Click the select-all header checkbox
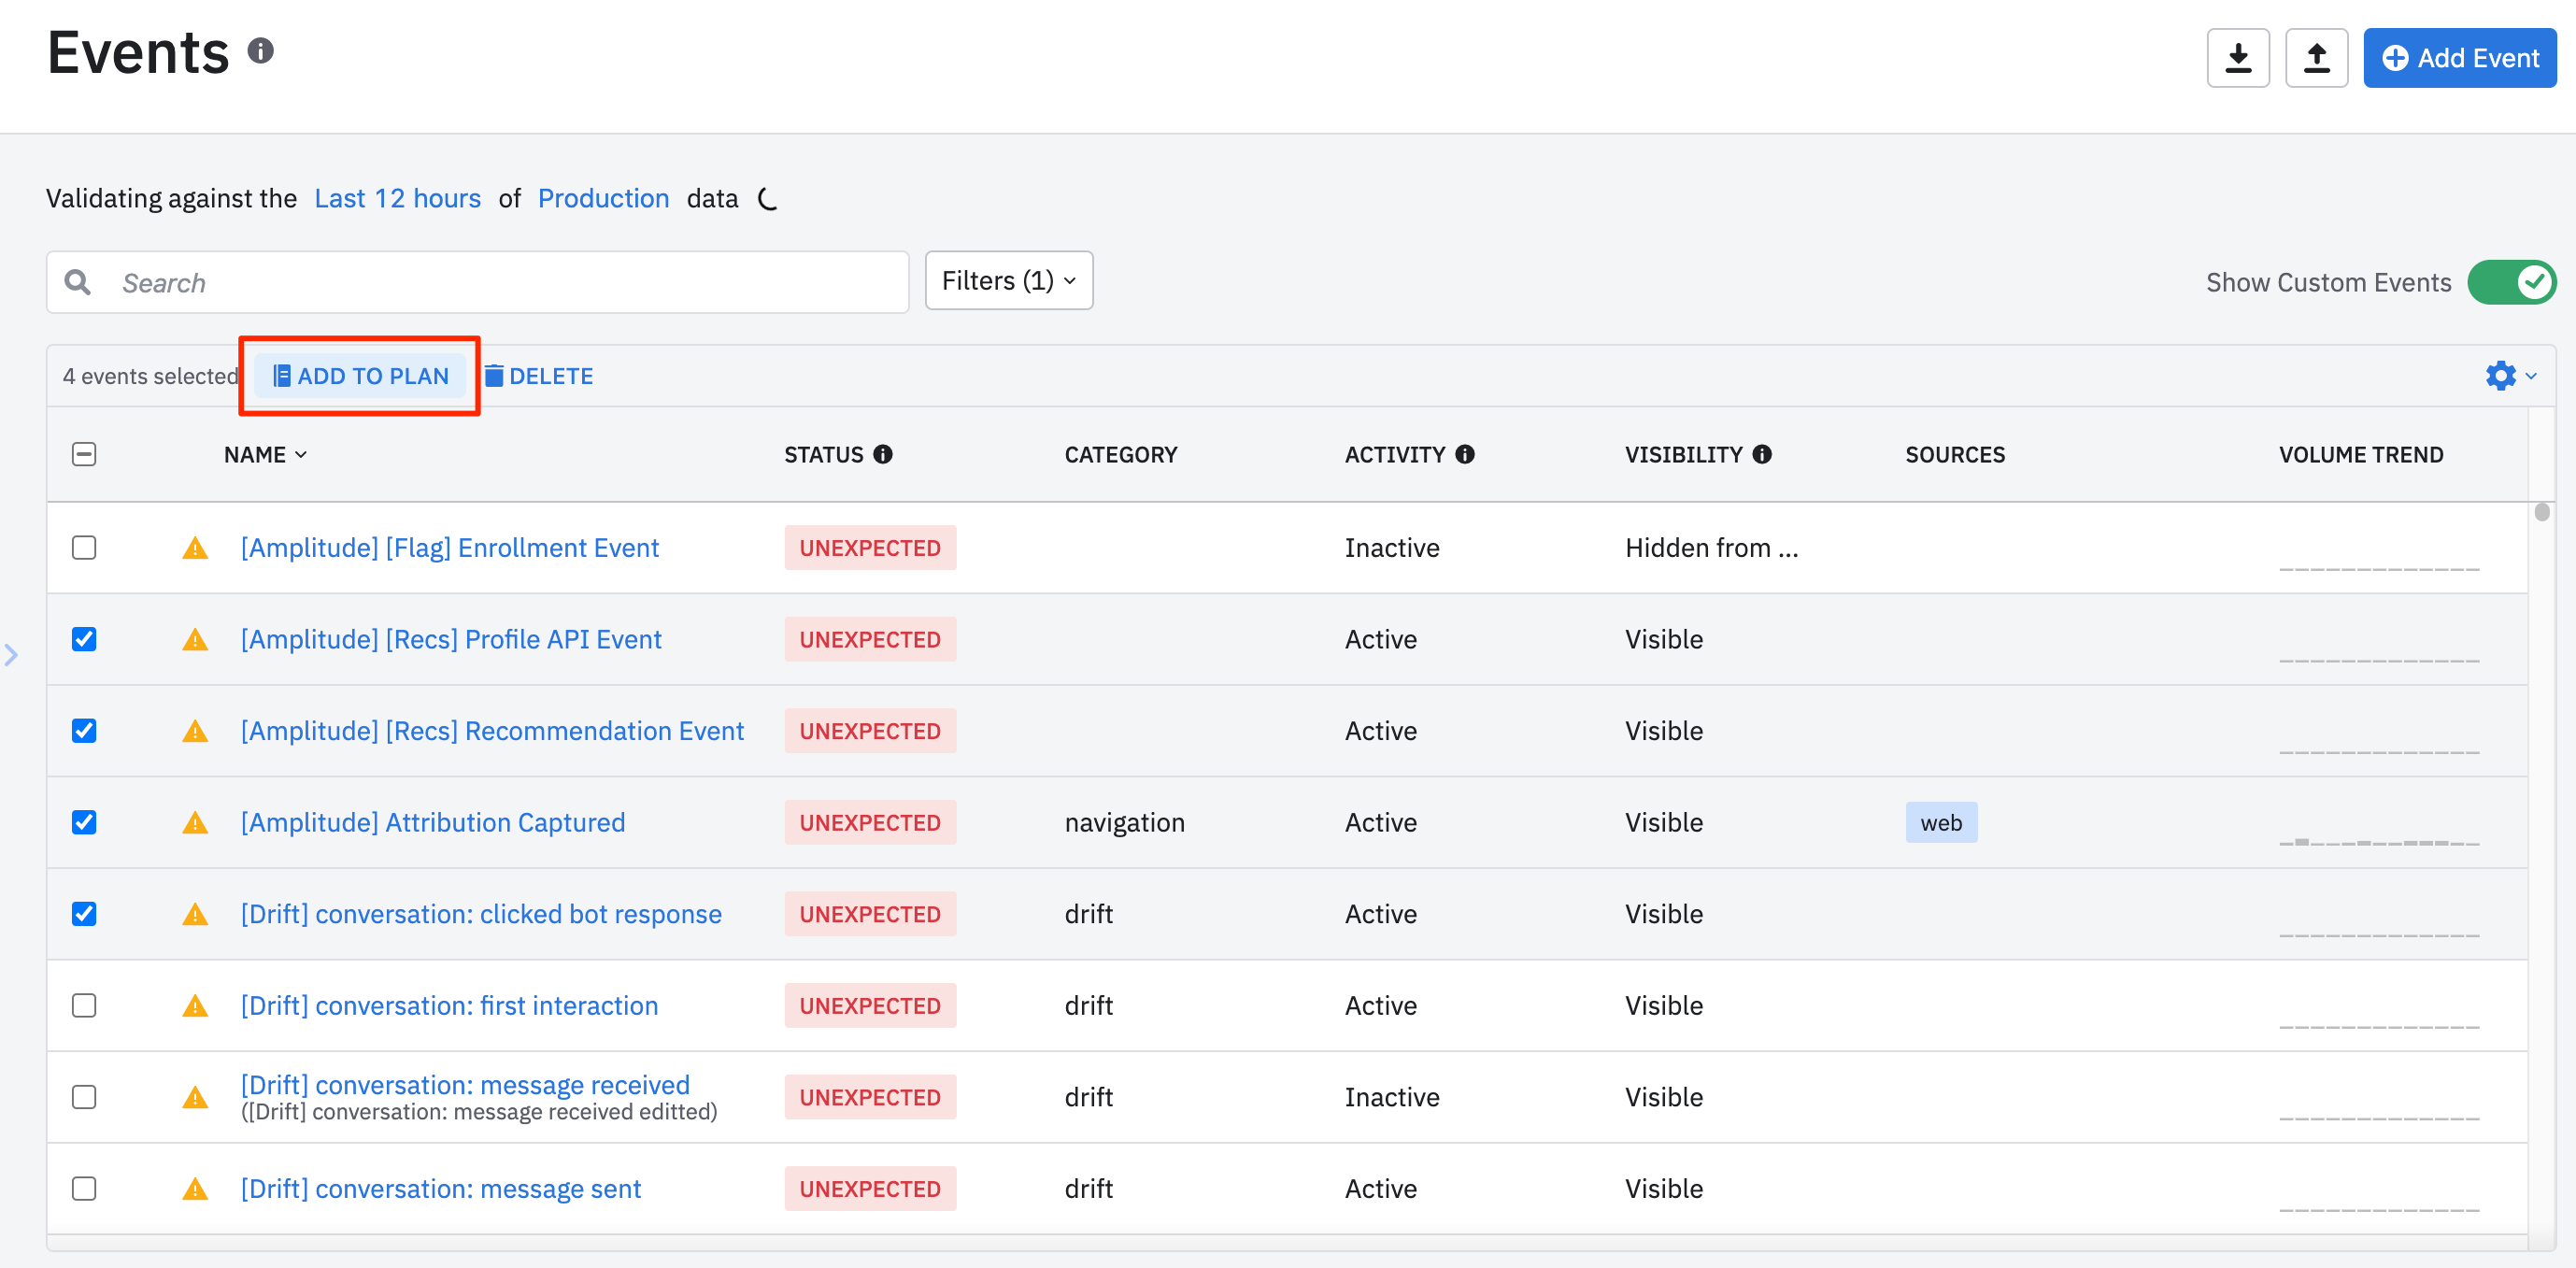The height and width of the screenshot is (1268, 2576). click(84, 454)
